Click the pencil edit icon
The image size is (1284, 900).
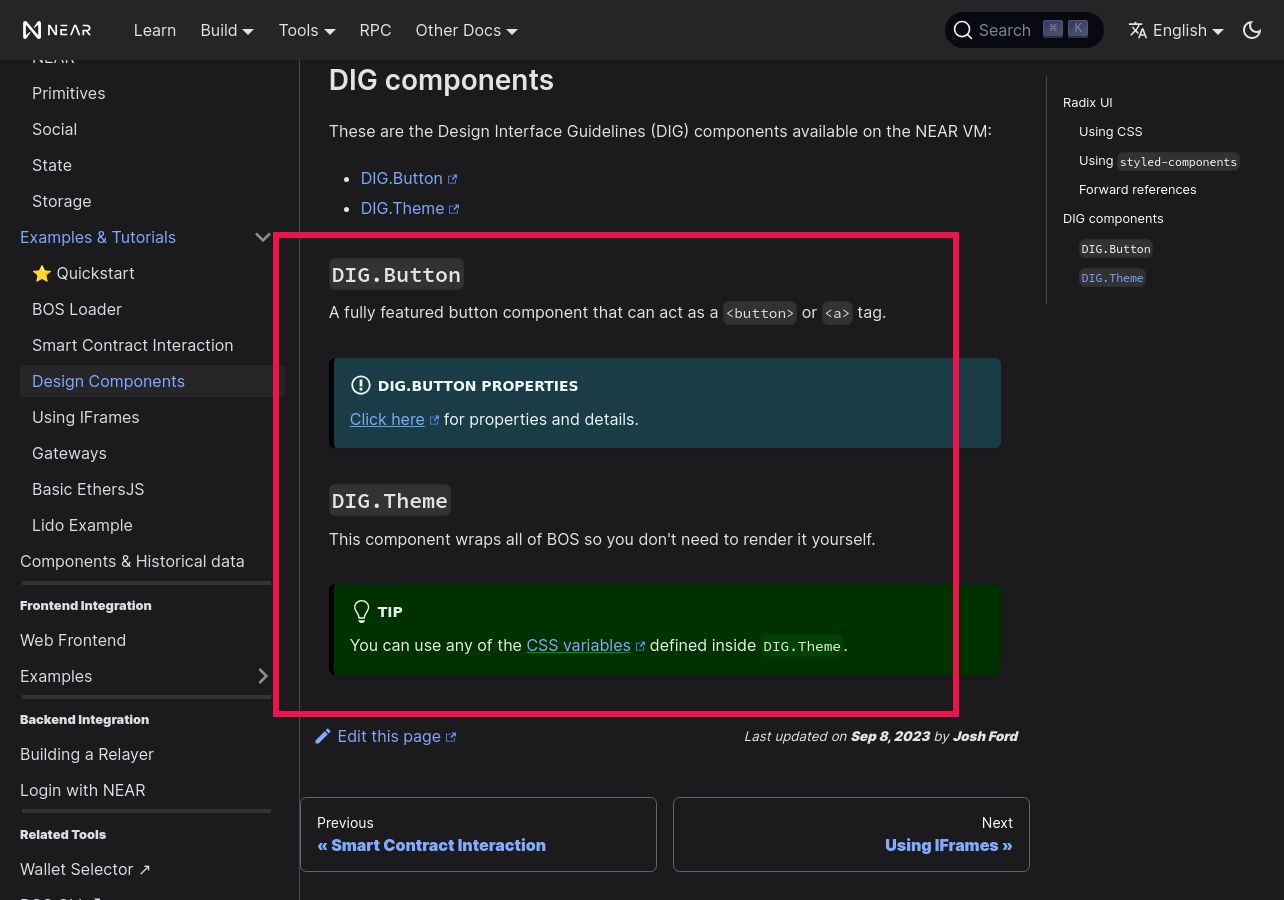323,736
